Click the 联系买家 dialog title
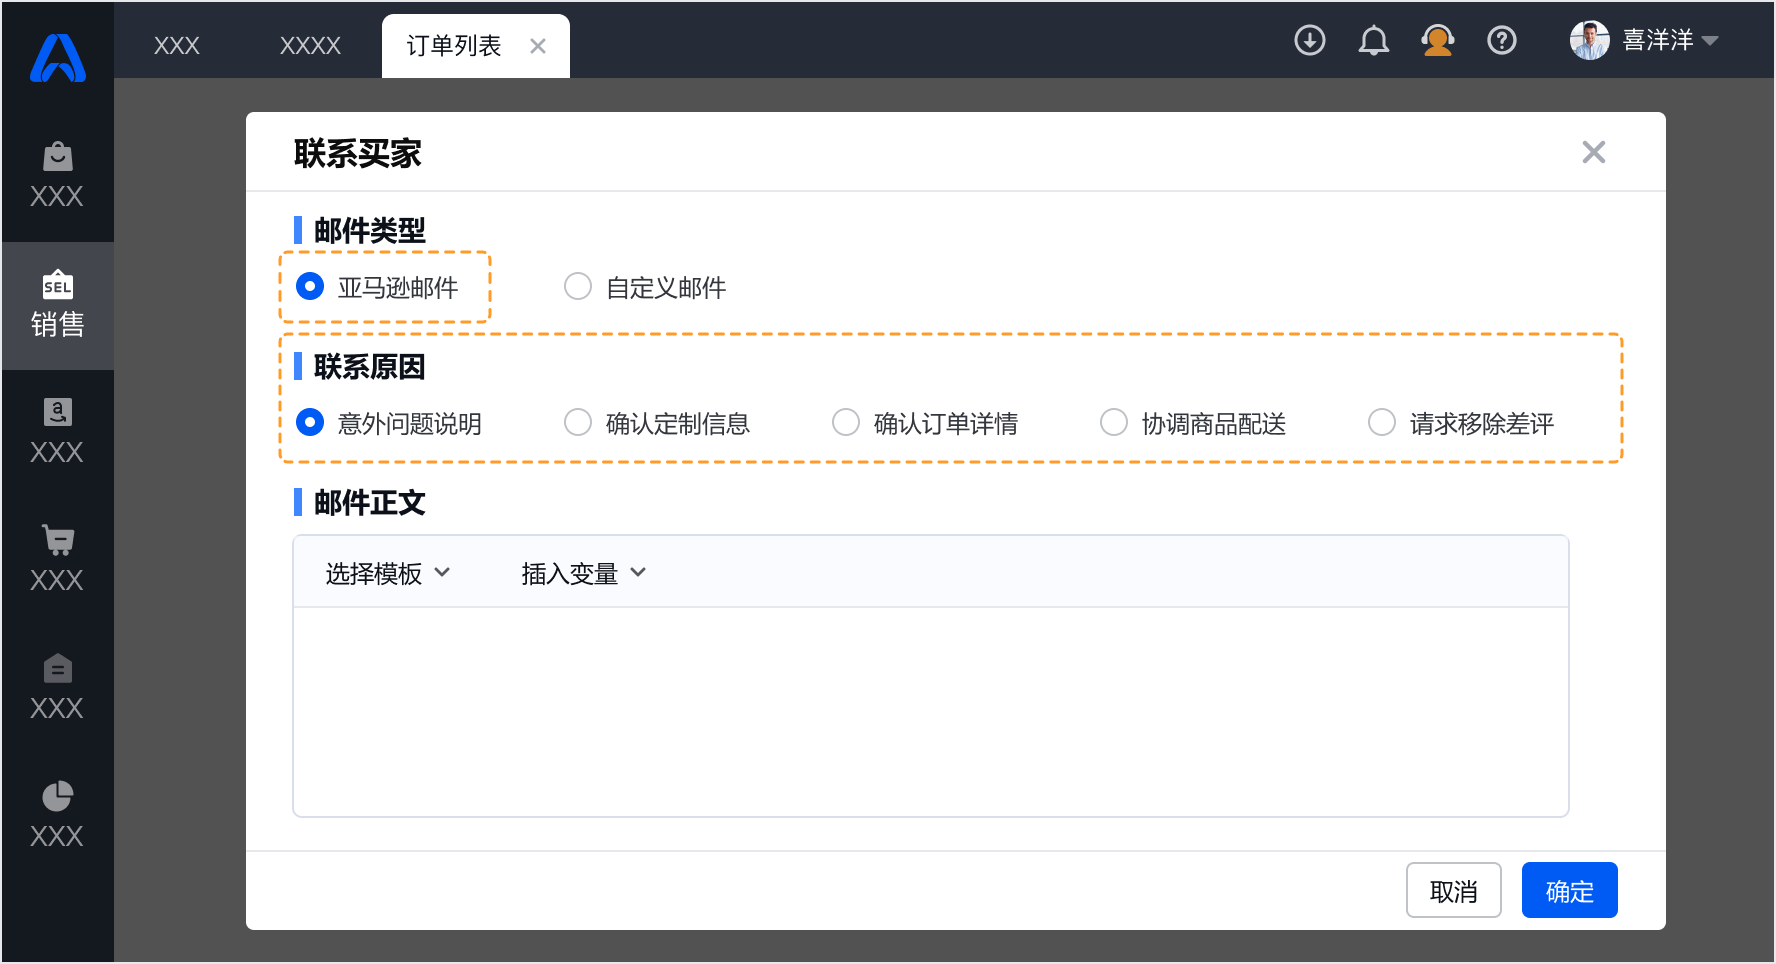 (x=358, y=154)
